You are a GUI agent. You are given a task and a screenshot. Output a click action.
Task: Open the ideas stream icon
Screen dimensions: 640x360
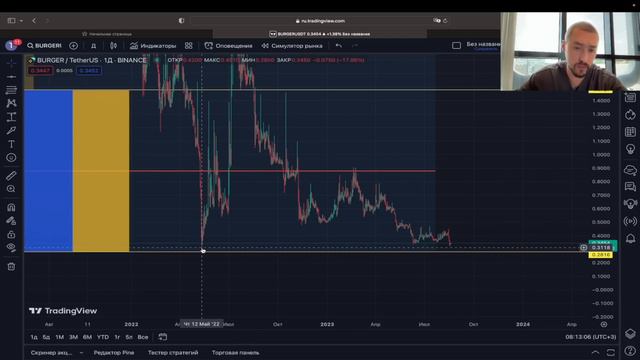[x=630, y=204]
